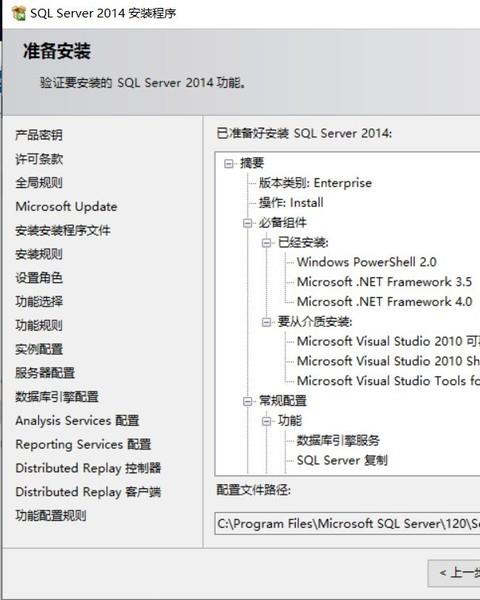Jump to the 功能选择 step
The height and width of the screenshot is (600, 480).
[39, 302]
